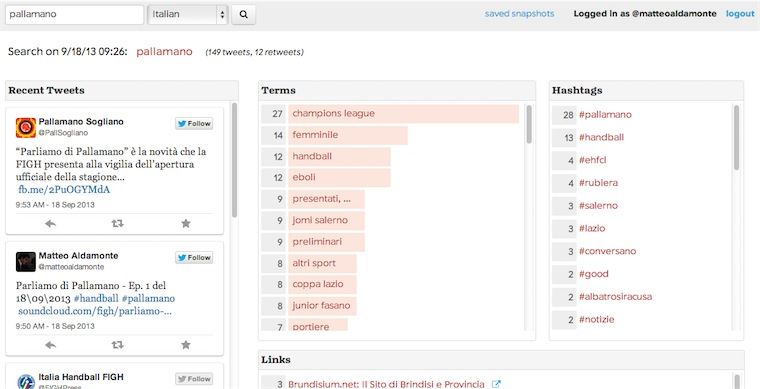Image resolution: width=760 pixels, height=389 pixels.
Task: Open saved snapshots
Action: [519, 14]
